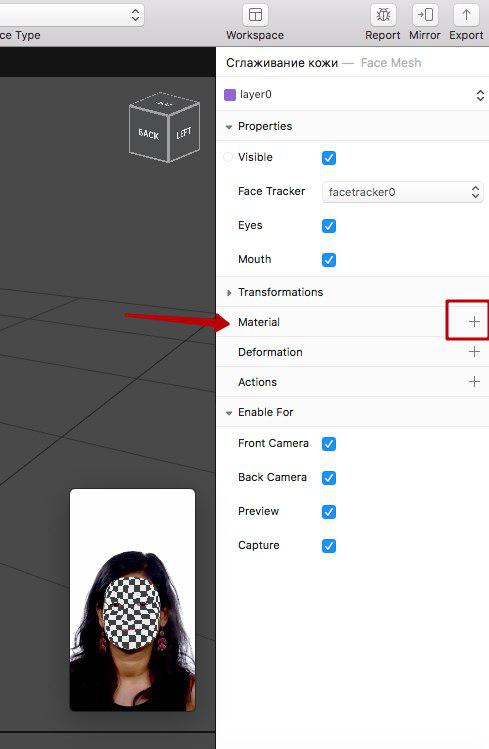Image resolution: width=489 pixels, height=749 pixels.
Task: Toggle the Eyes checkbox
Action: 329,225
